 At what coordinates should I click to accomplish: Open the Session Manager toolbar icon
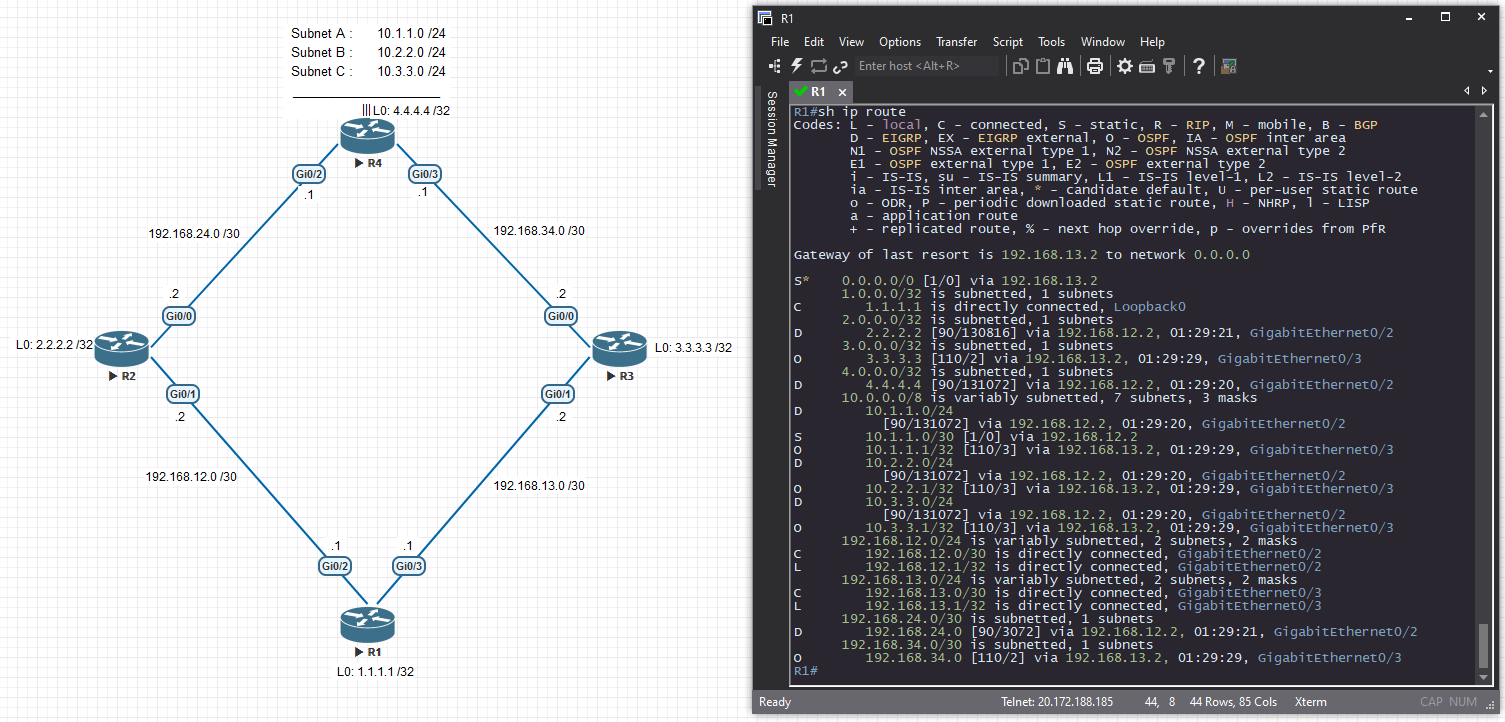[775, 66]
